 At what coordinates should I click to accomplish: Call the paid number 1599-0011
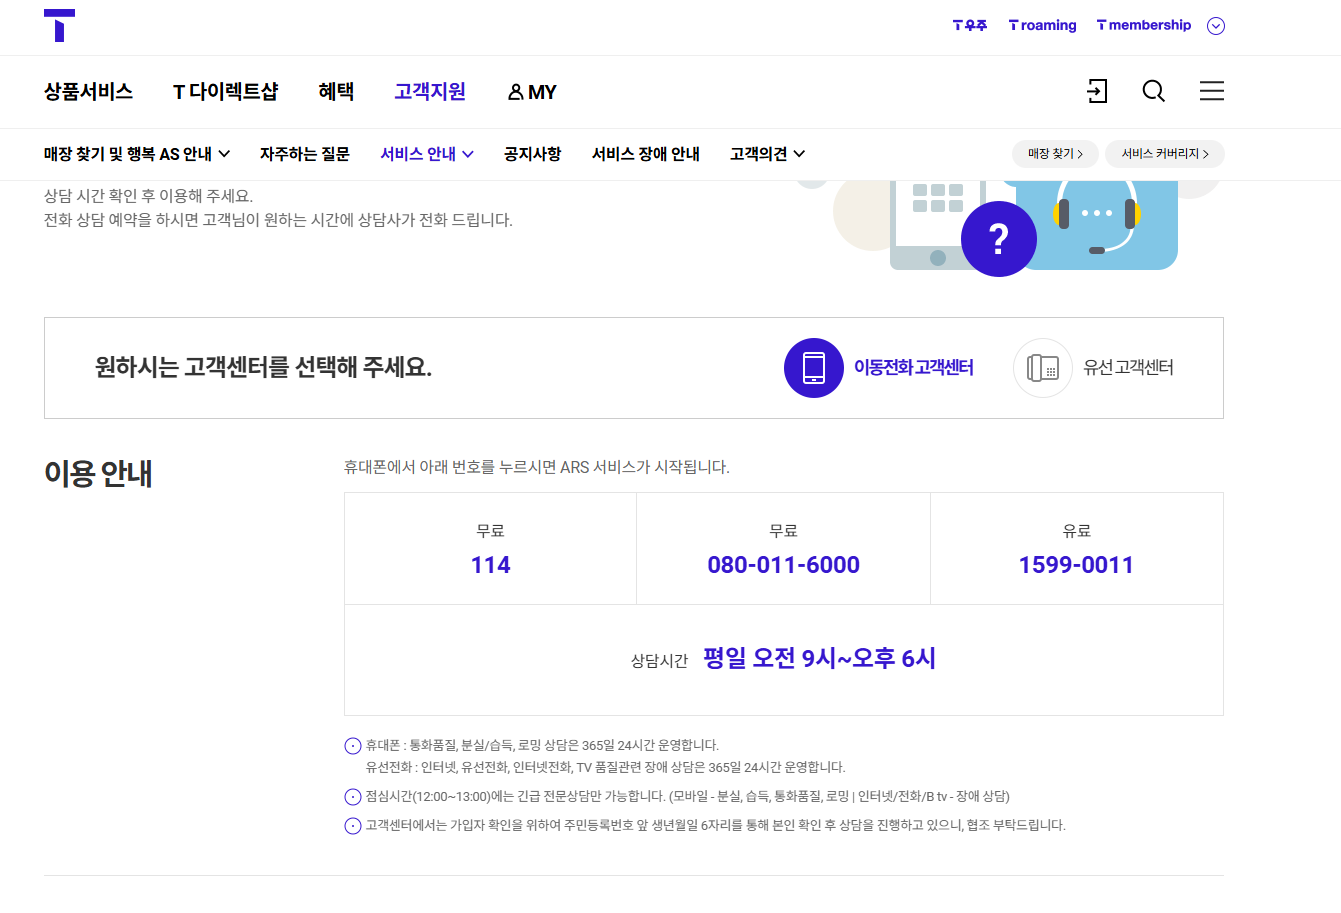[1076, 565]
